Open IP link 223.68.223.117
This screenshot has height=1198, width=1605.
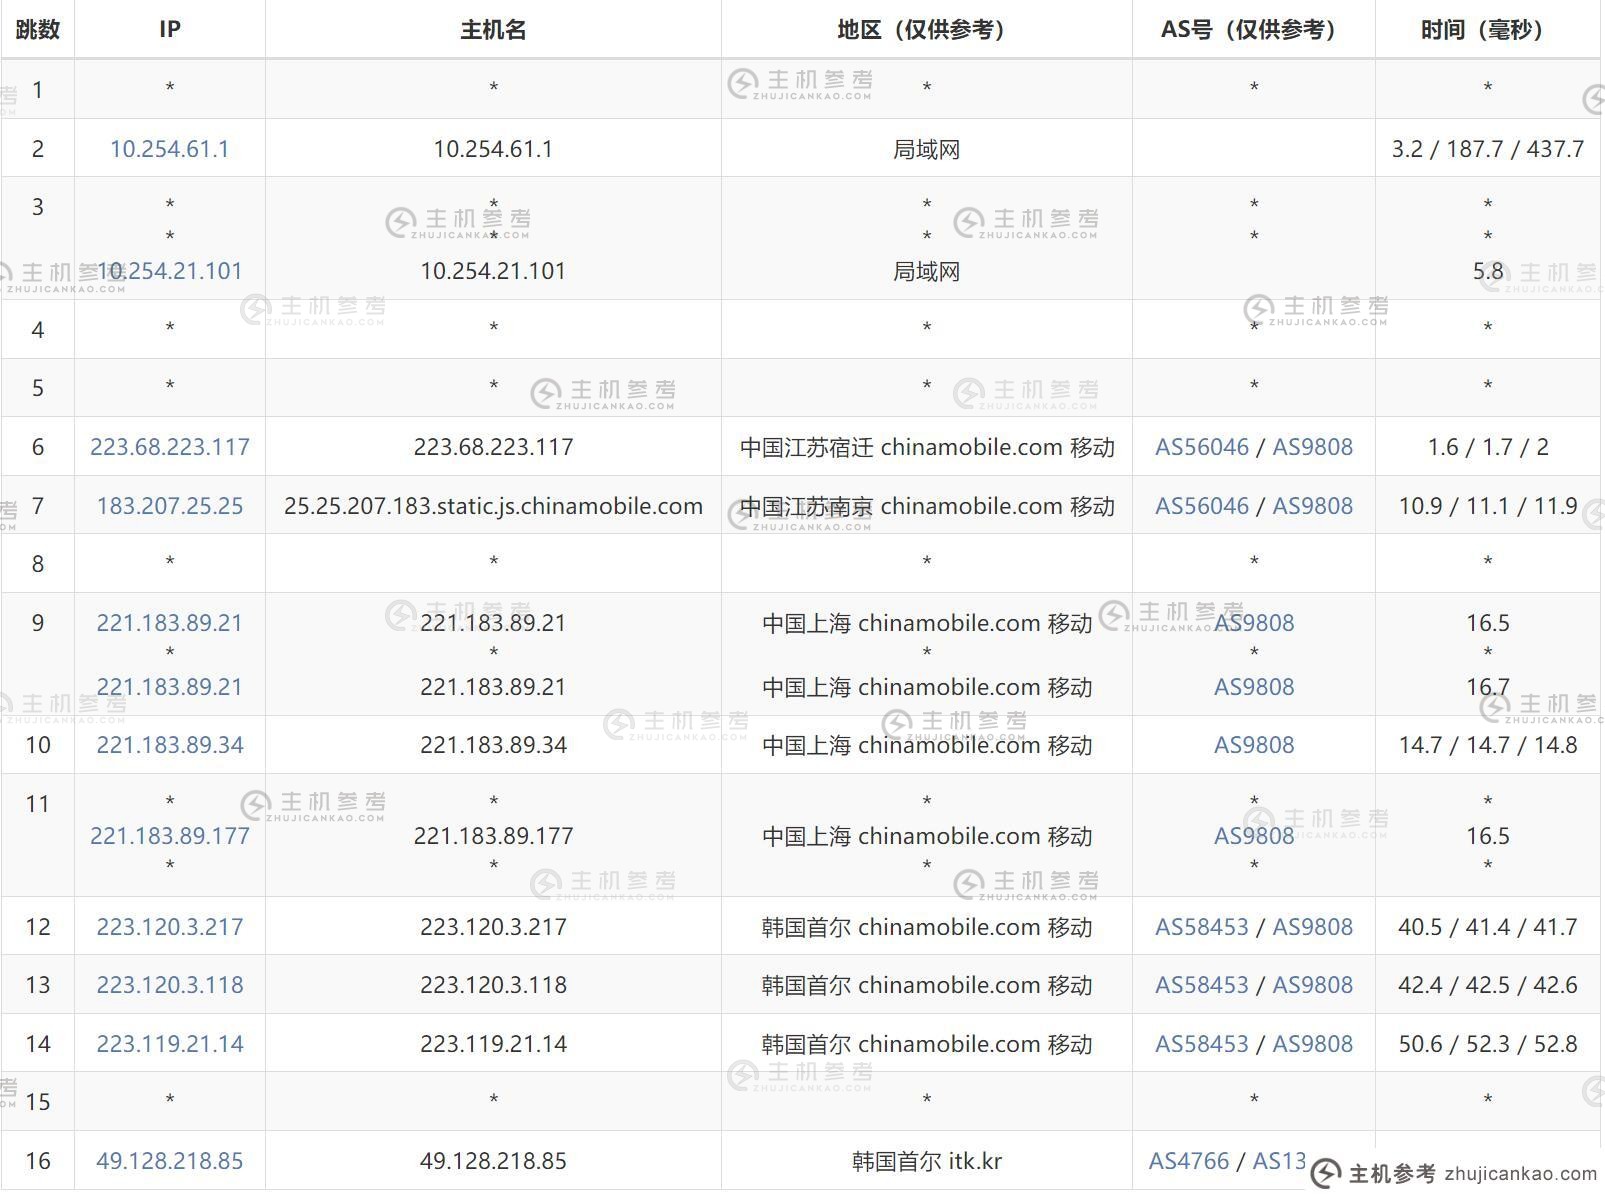click(x=169, y=447)
